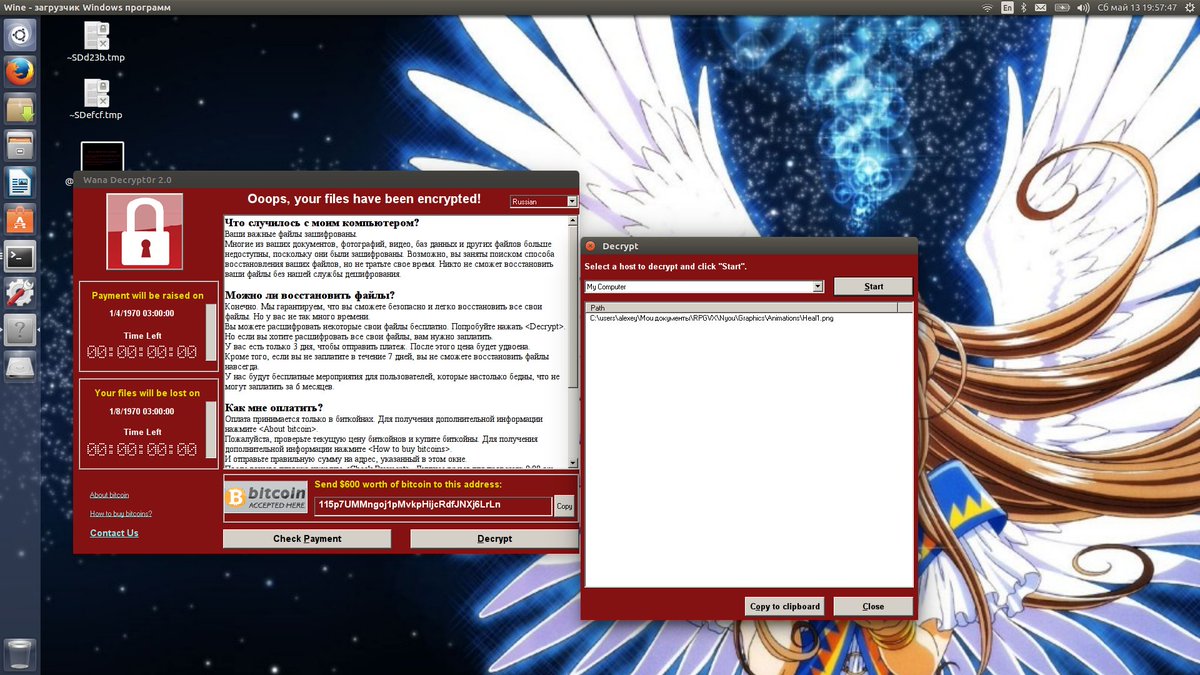Click the 'Select a host to decrypt' instruction
This screenshot has height=675, width=1200.
(666, 267)
